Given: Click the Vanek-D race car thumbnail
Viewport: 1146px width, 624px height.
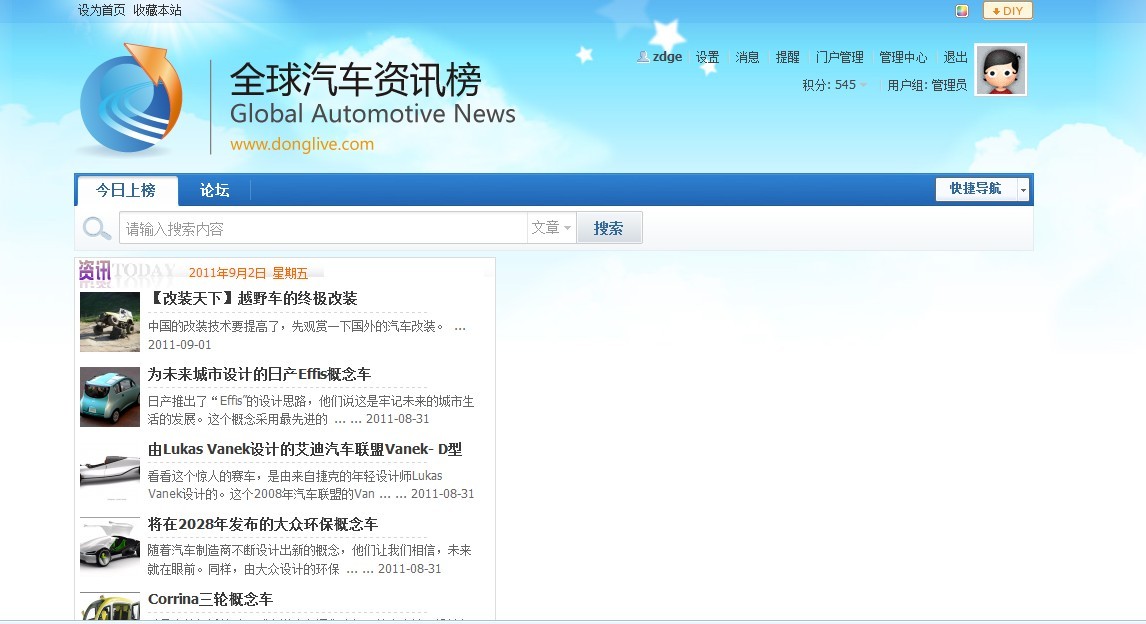Looking at the screenshot, I should coord(110,471).
